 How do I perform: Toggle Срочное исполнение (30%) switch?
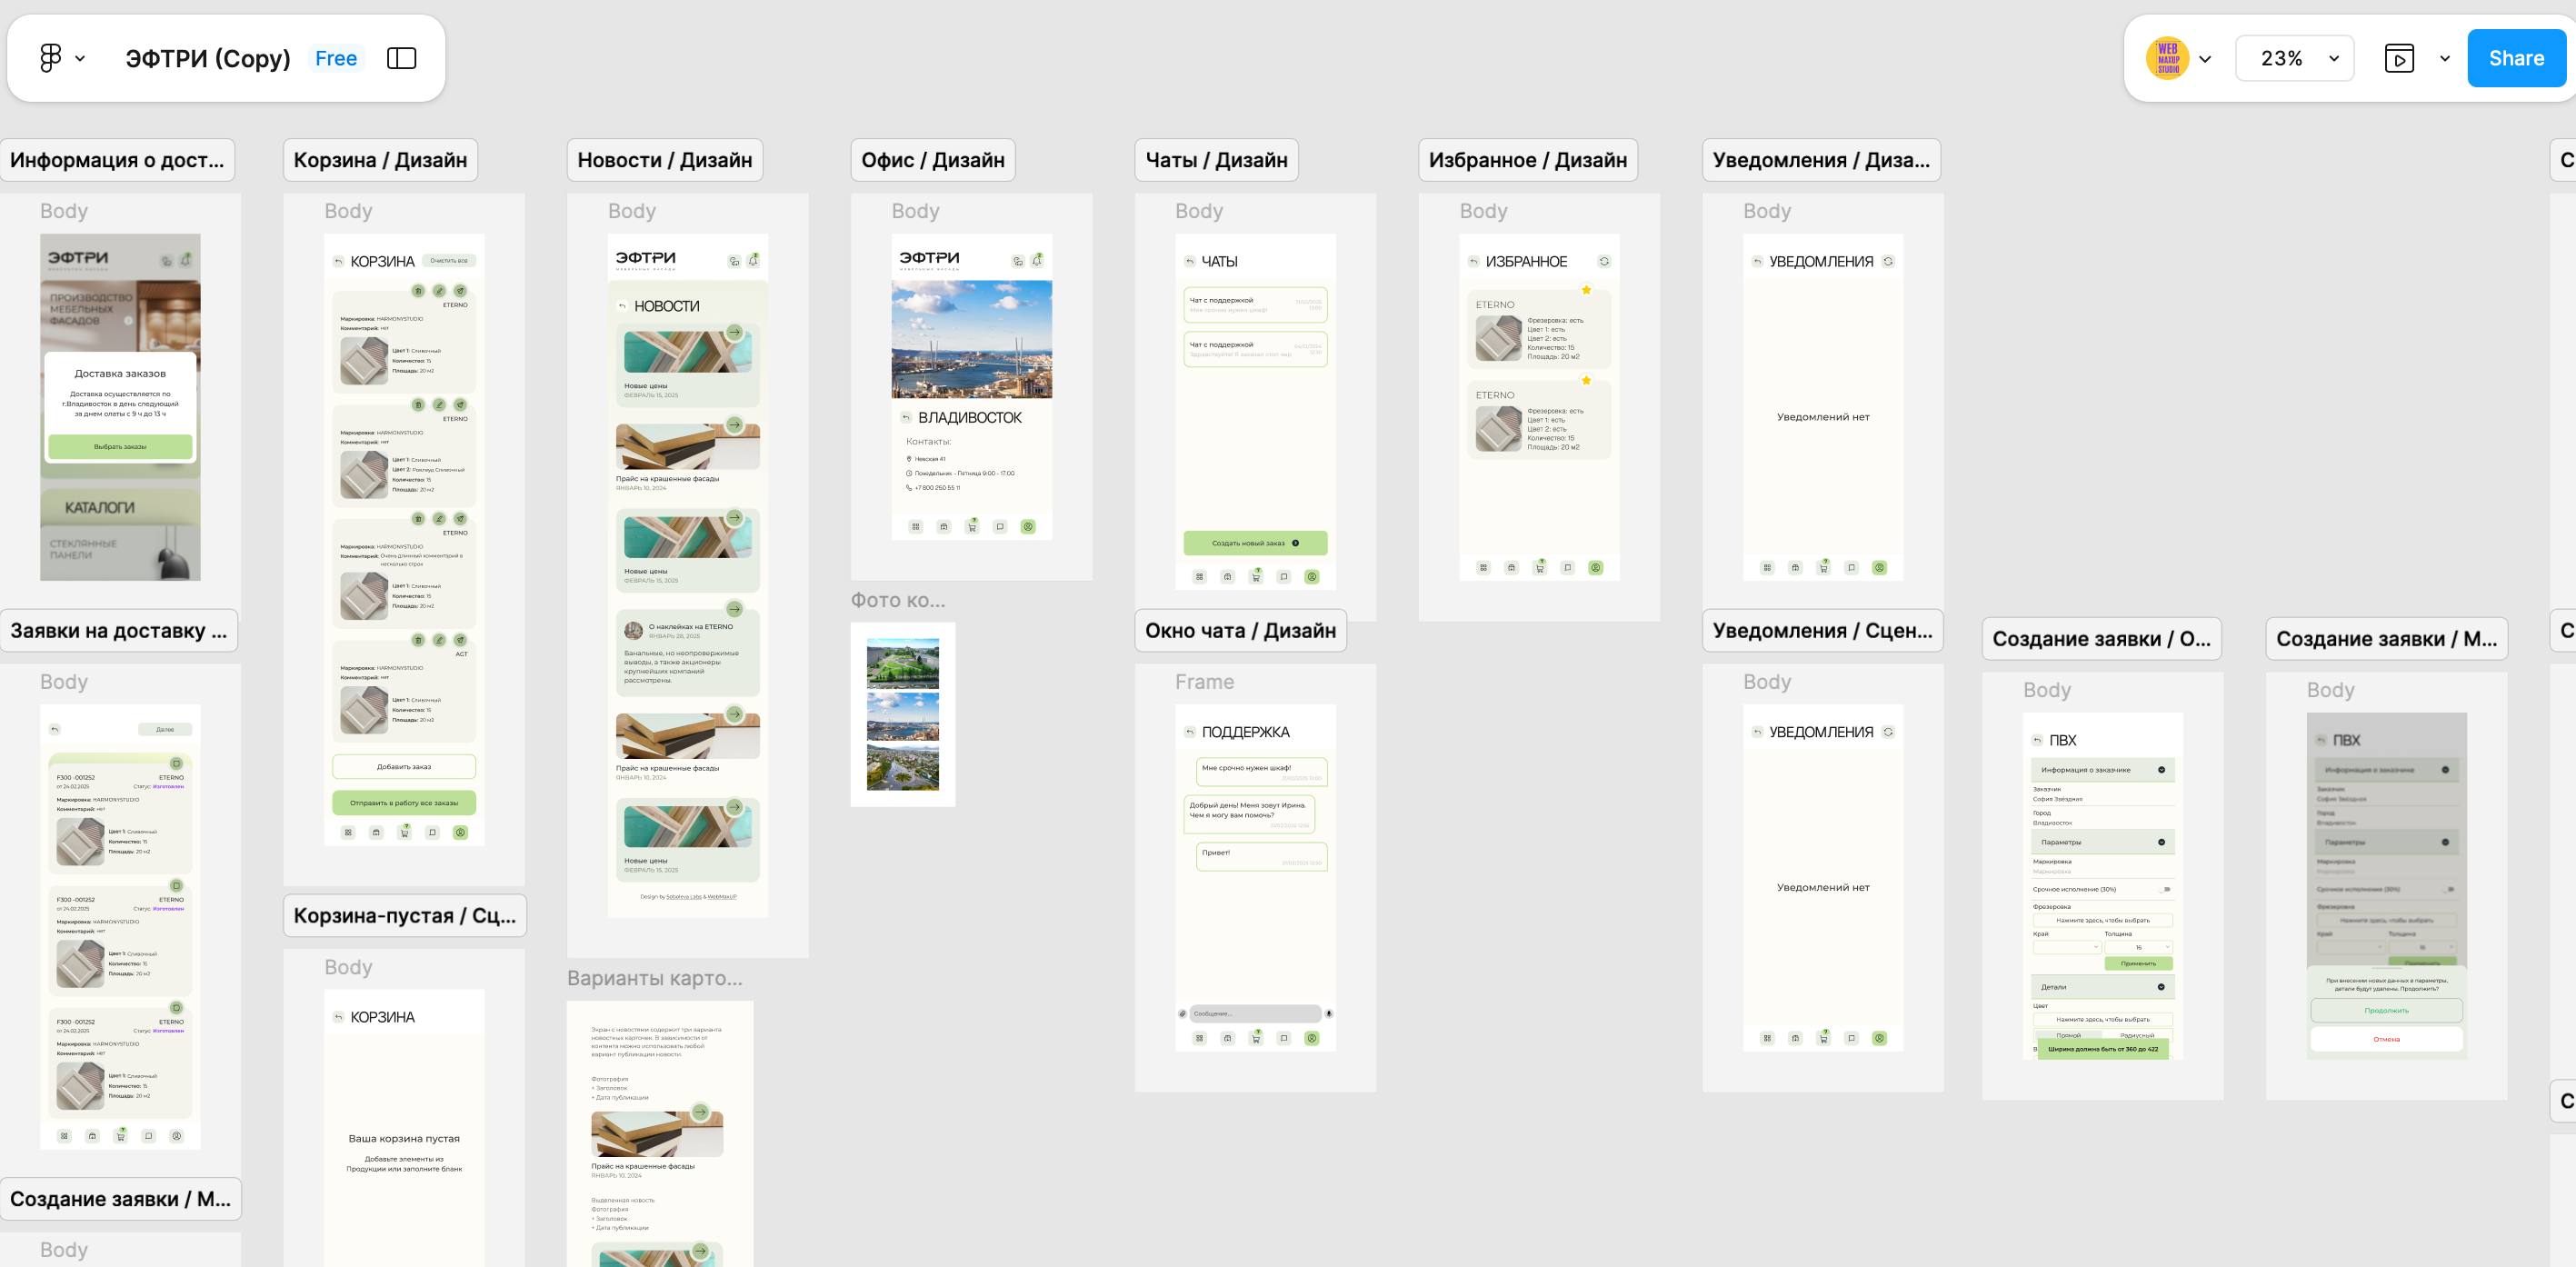coord(2166,889)
